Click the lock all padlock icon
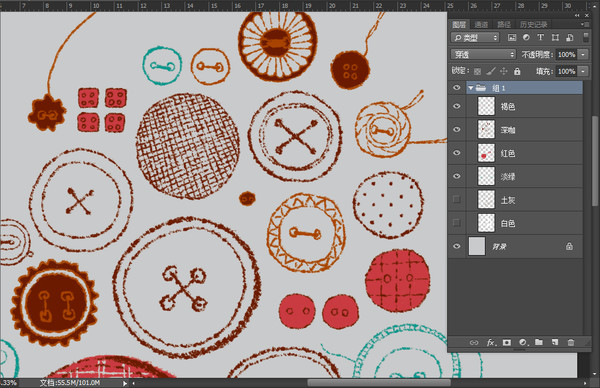Screen dimensions: 600x388 (517, 71)
